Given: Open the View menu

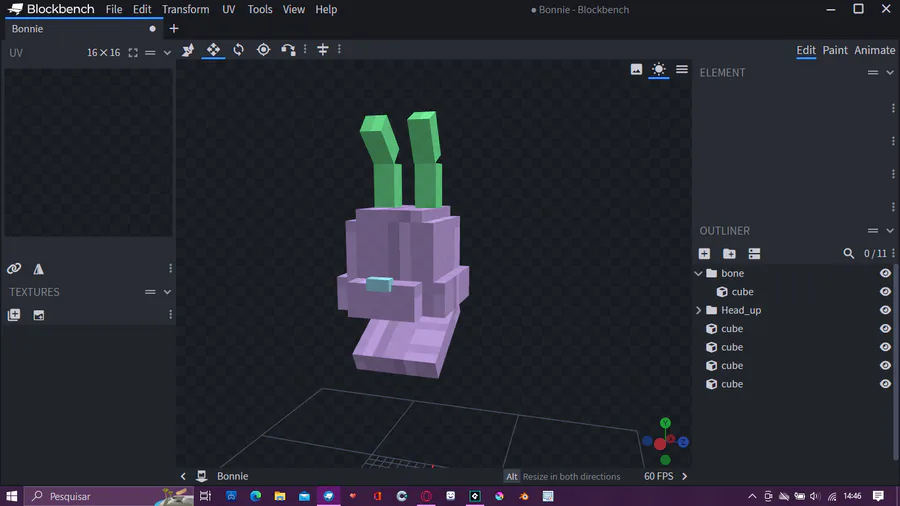Looking at the screenshot, I should (x=293, y=10).
